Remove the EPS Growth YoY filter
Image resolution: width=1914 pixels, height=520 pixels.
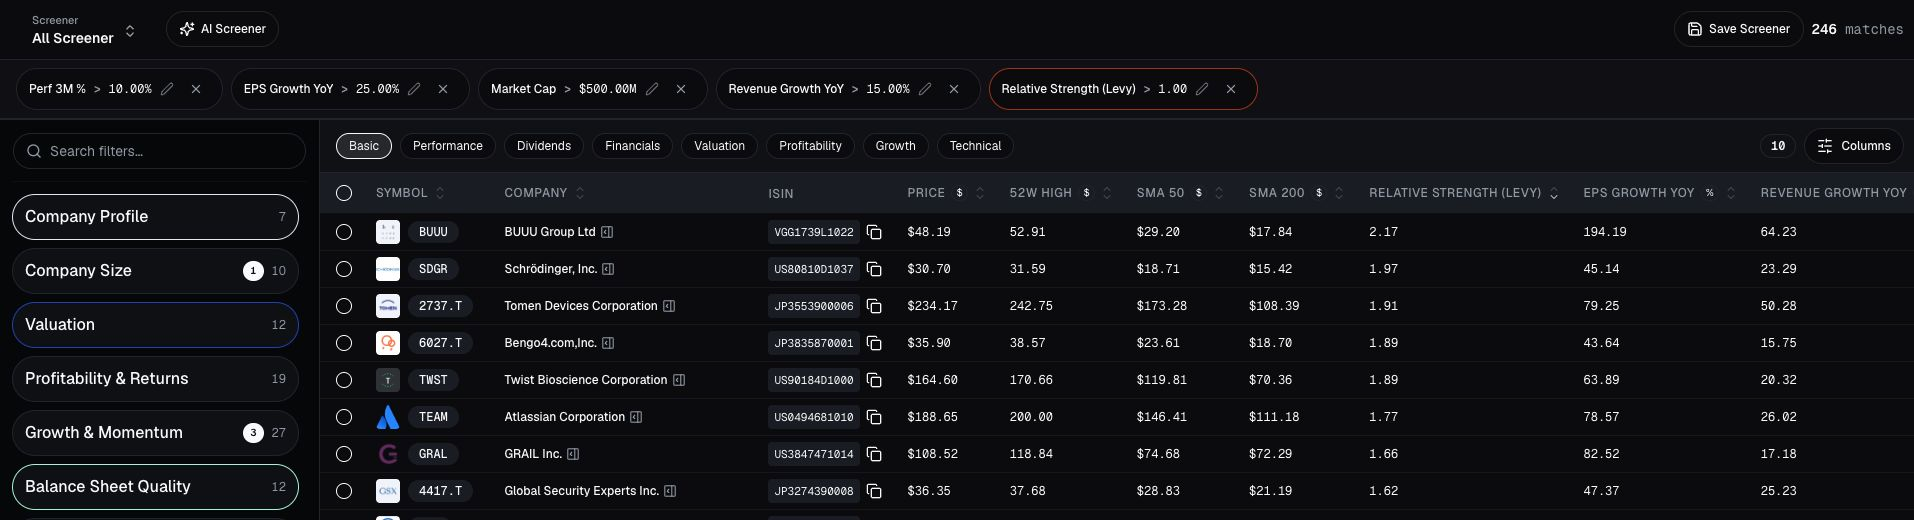click(443, 89)
